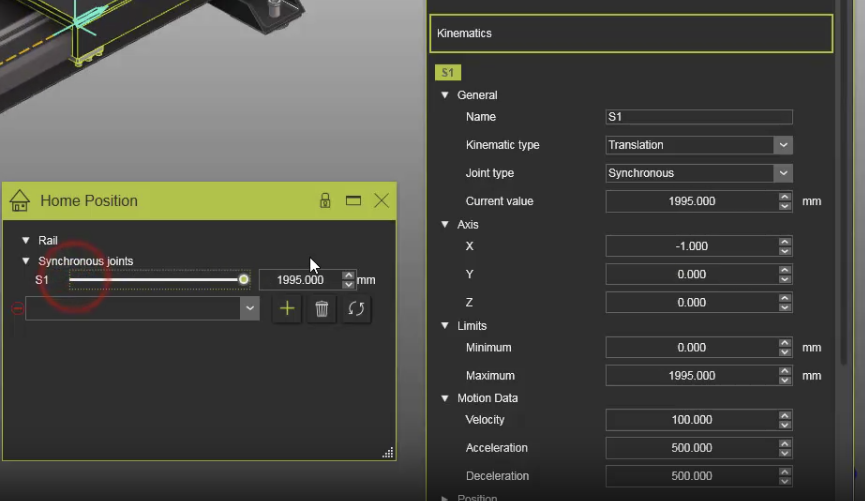Screen dimensions: 865x501
Task: Click the add home position plus icon
Action: point(287,309)
